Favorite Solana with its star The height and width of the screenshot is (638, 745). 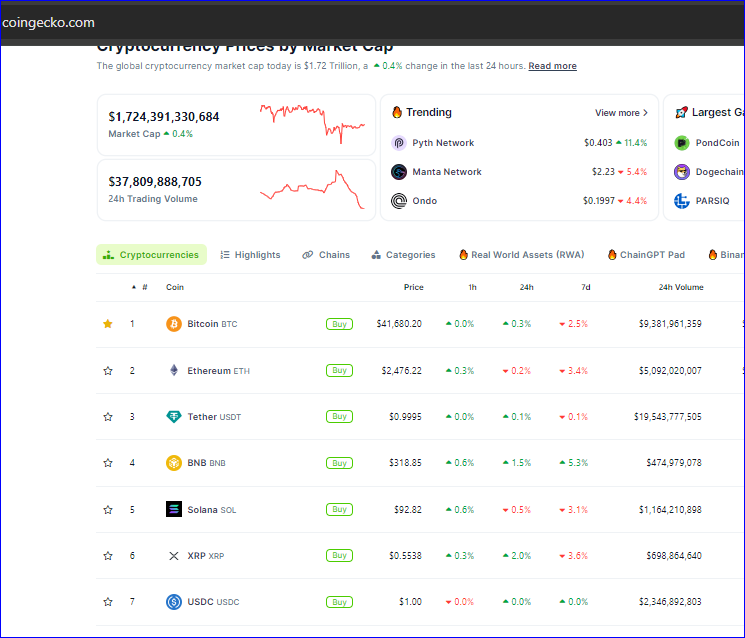click(108, 510)
